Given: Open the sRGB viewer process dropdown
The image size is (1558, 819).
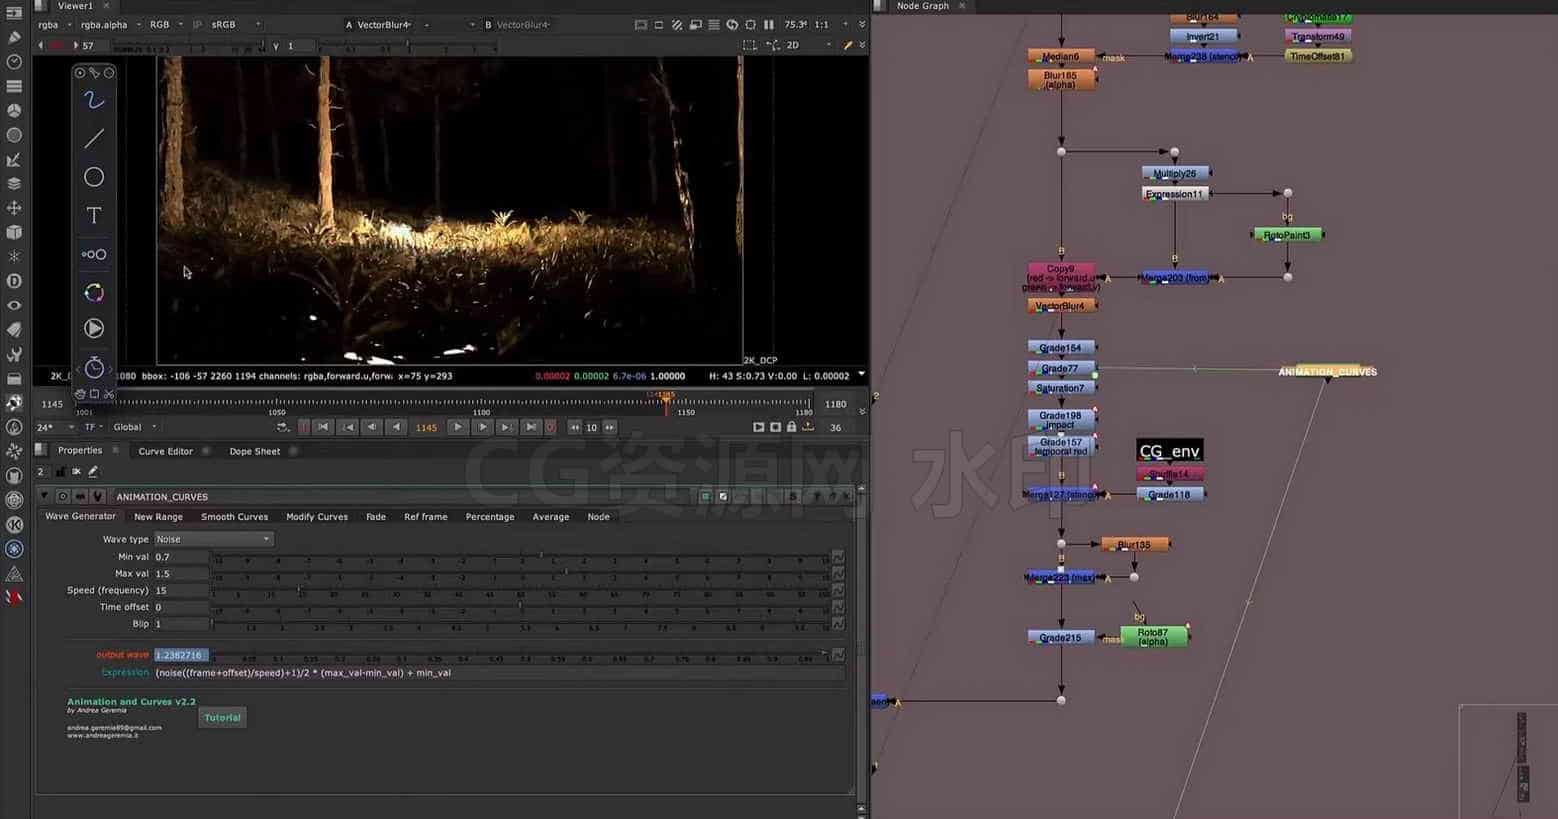Looking at the screenshot, I should click(x=236, y=24).
